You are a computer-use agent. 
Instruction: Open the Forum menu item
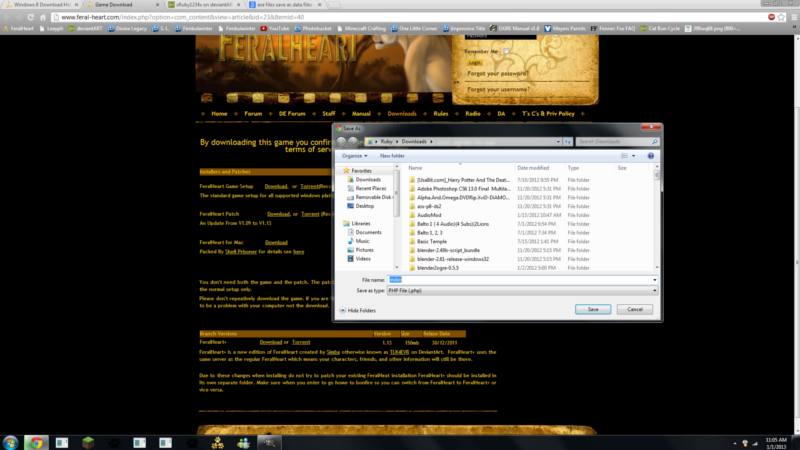tap(253, 114)
